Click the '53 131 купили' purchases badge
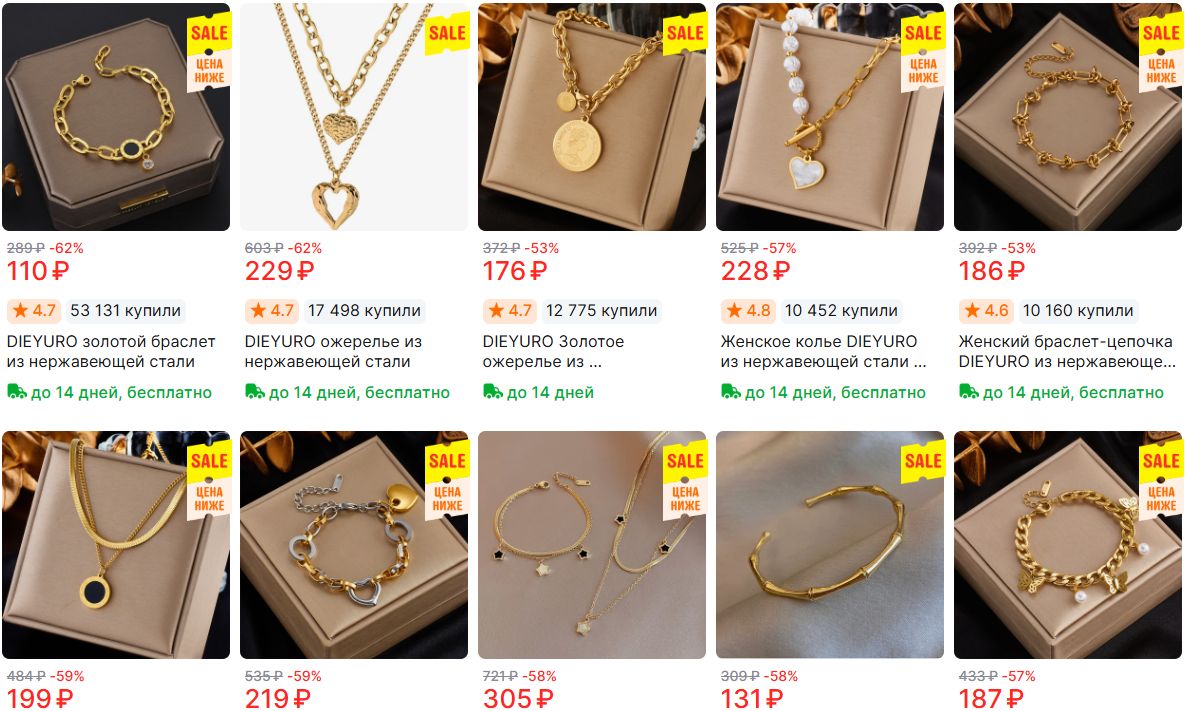 click(126, 311)
